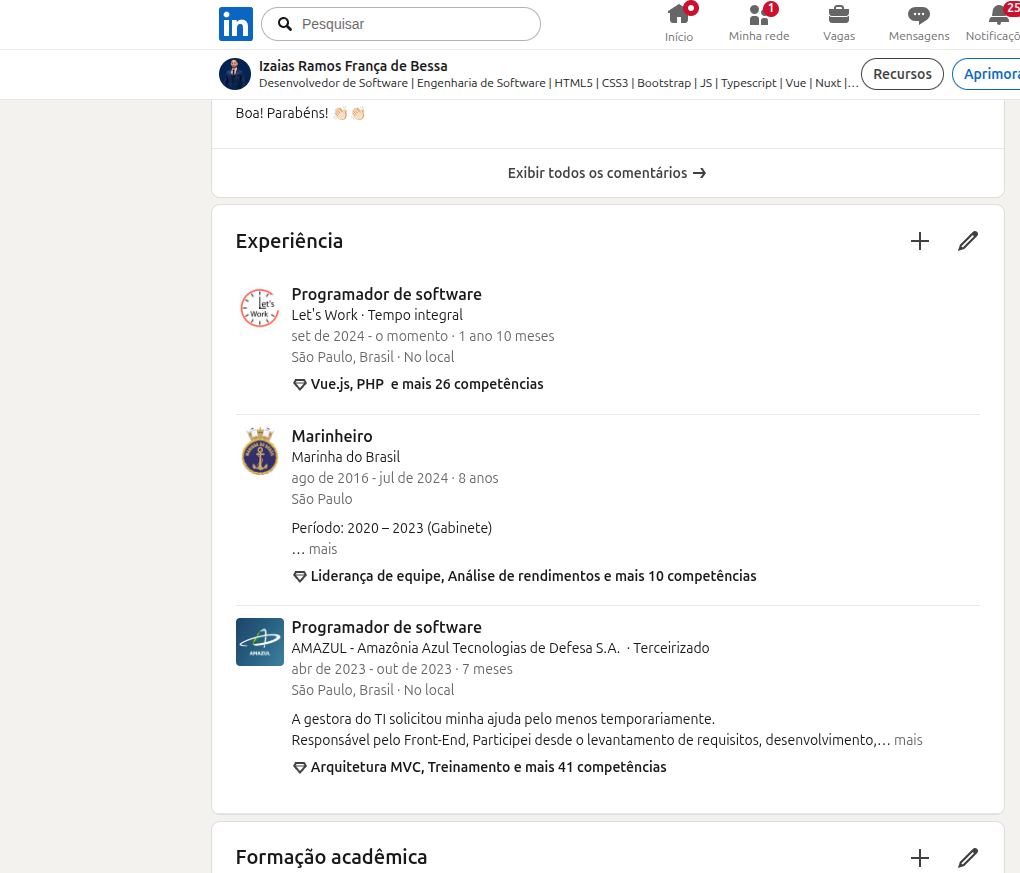Open the Notificações bell tab
The width and height of the screenshot is (1020, 873).
tap(993, 24)
